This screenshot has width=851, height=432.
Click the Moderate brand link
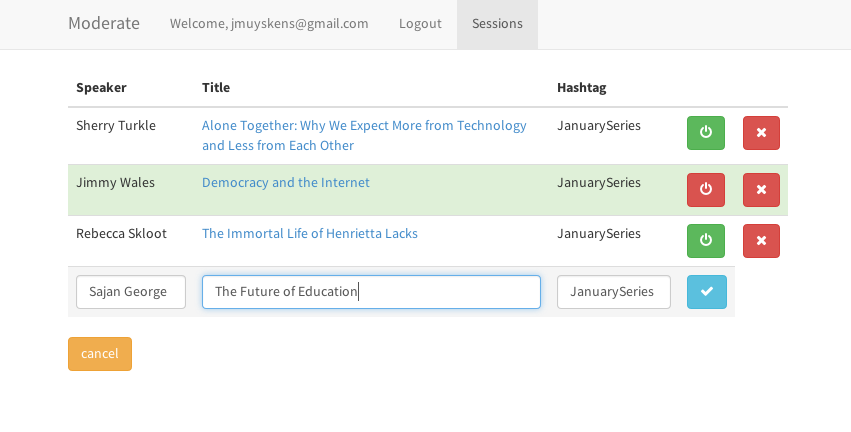pyautogui.click(x=104, y=24)
